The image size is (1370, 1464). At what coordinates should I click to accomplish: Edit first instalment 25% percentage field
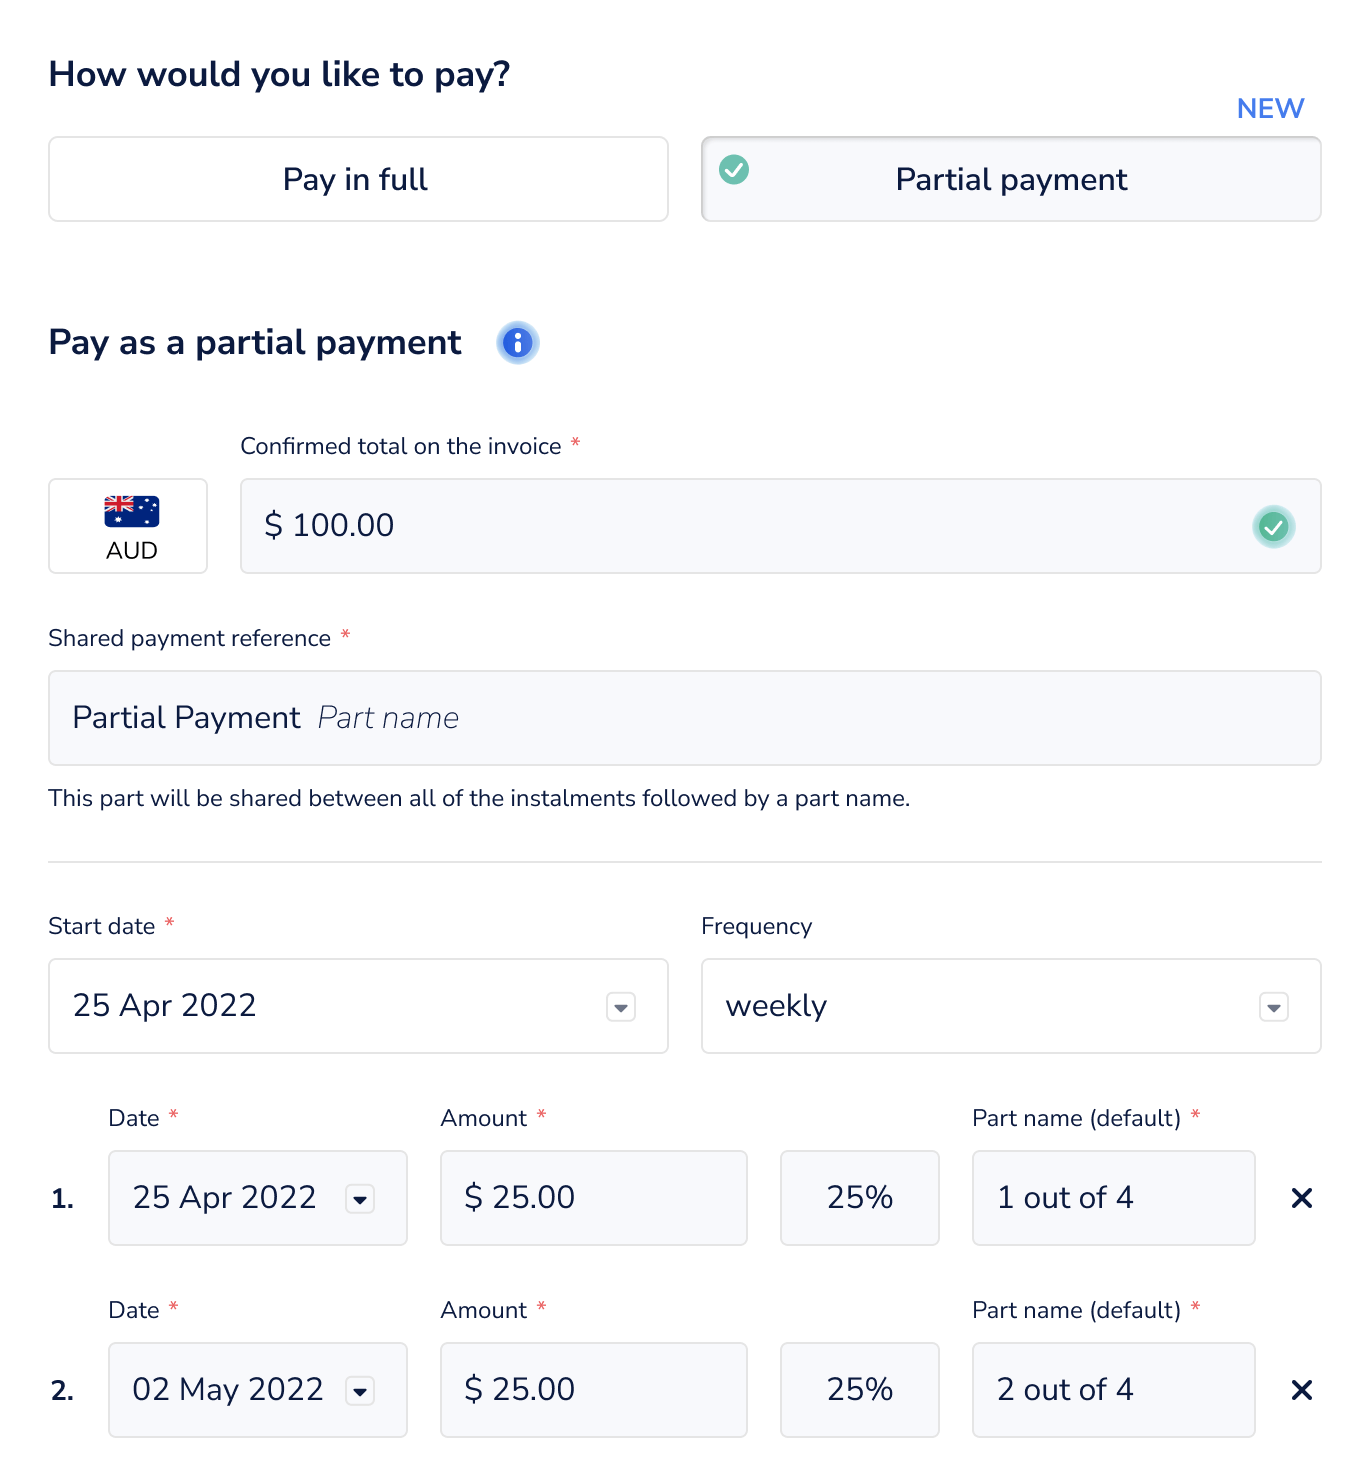click(x=859, y=1198)
